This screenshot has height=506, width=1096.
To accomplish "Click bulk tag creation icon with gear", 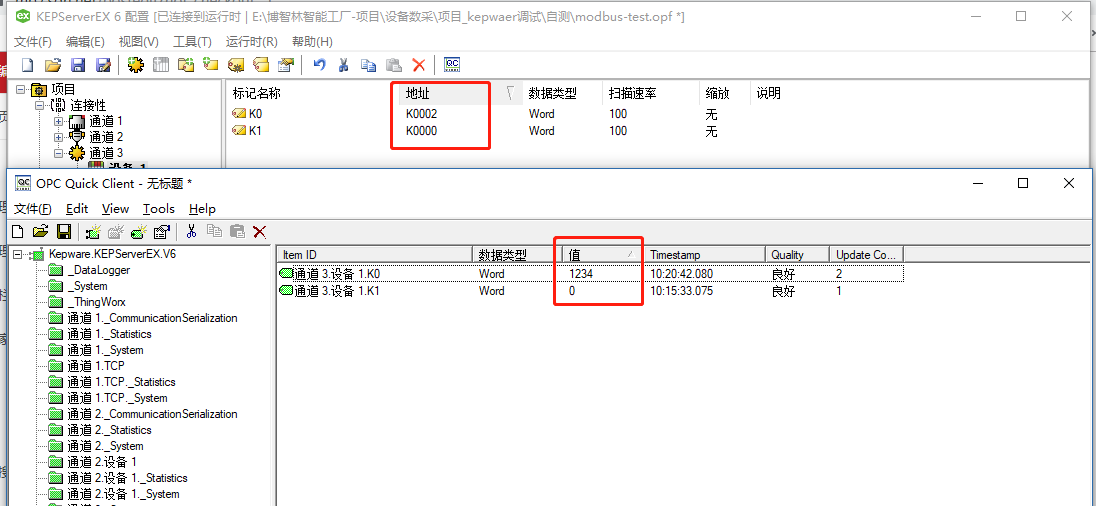I will (x=236, y=65).
